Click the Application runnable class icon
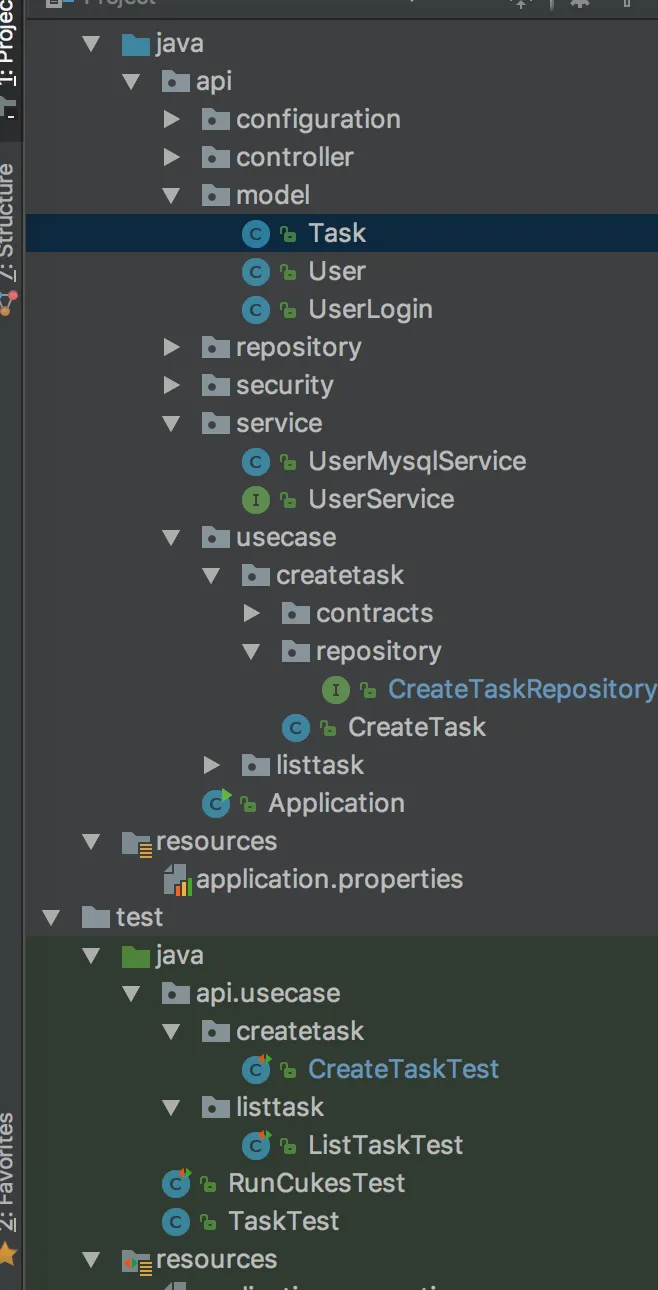The width and height of the screenshot is (658, 1290). [216, 803]
